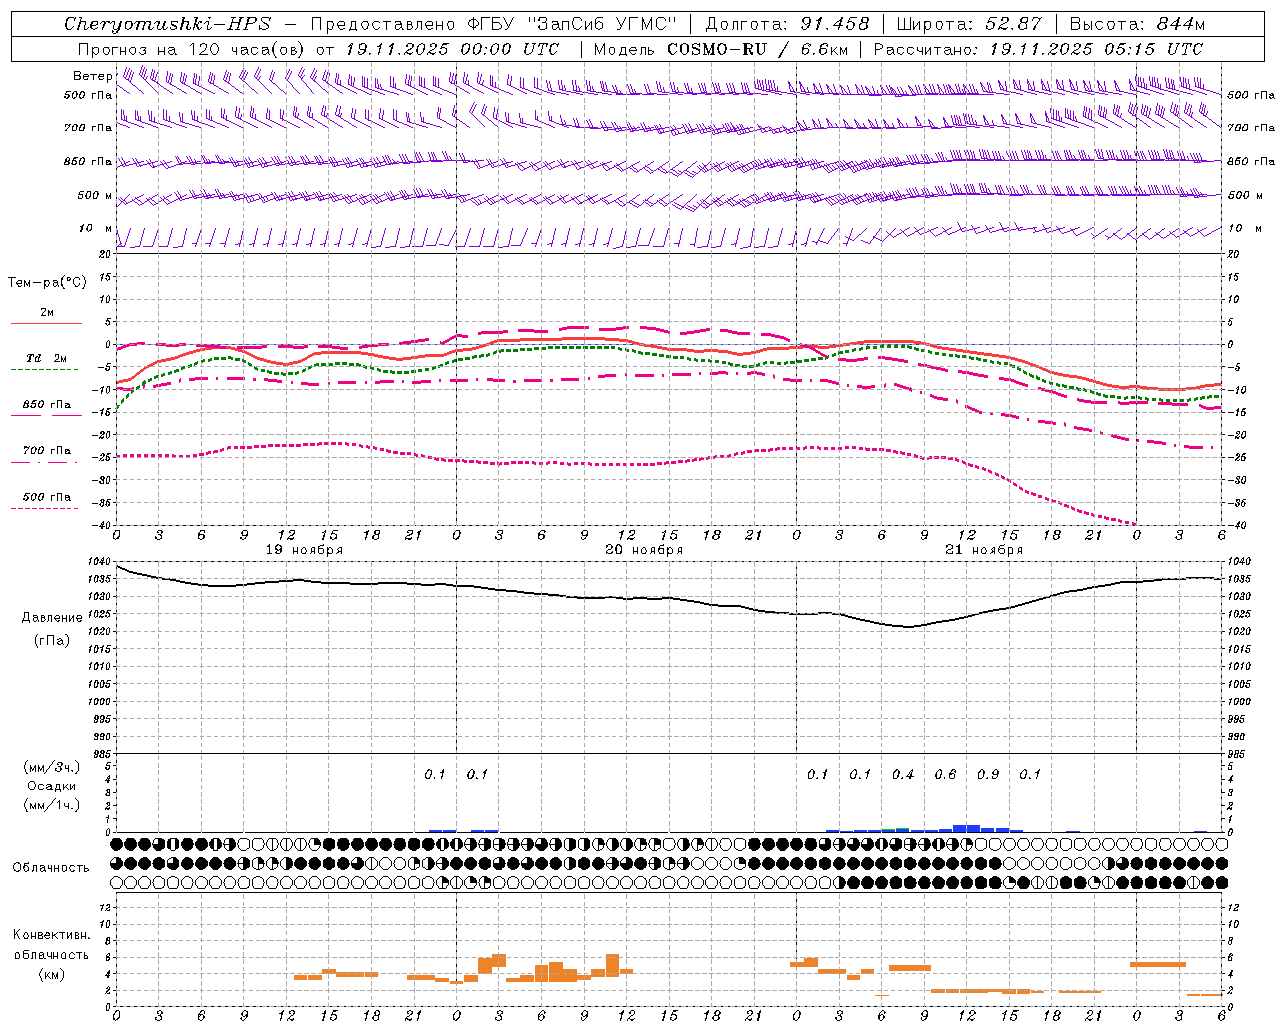The height and width of the screenshot is (1024, 1280).
Task: Click the 'Широта: 52.87' header field
Action: [969, 24]
